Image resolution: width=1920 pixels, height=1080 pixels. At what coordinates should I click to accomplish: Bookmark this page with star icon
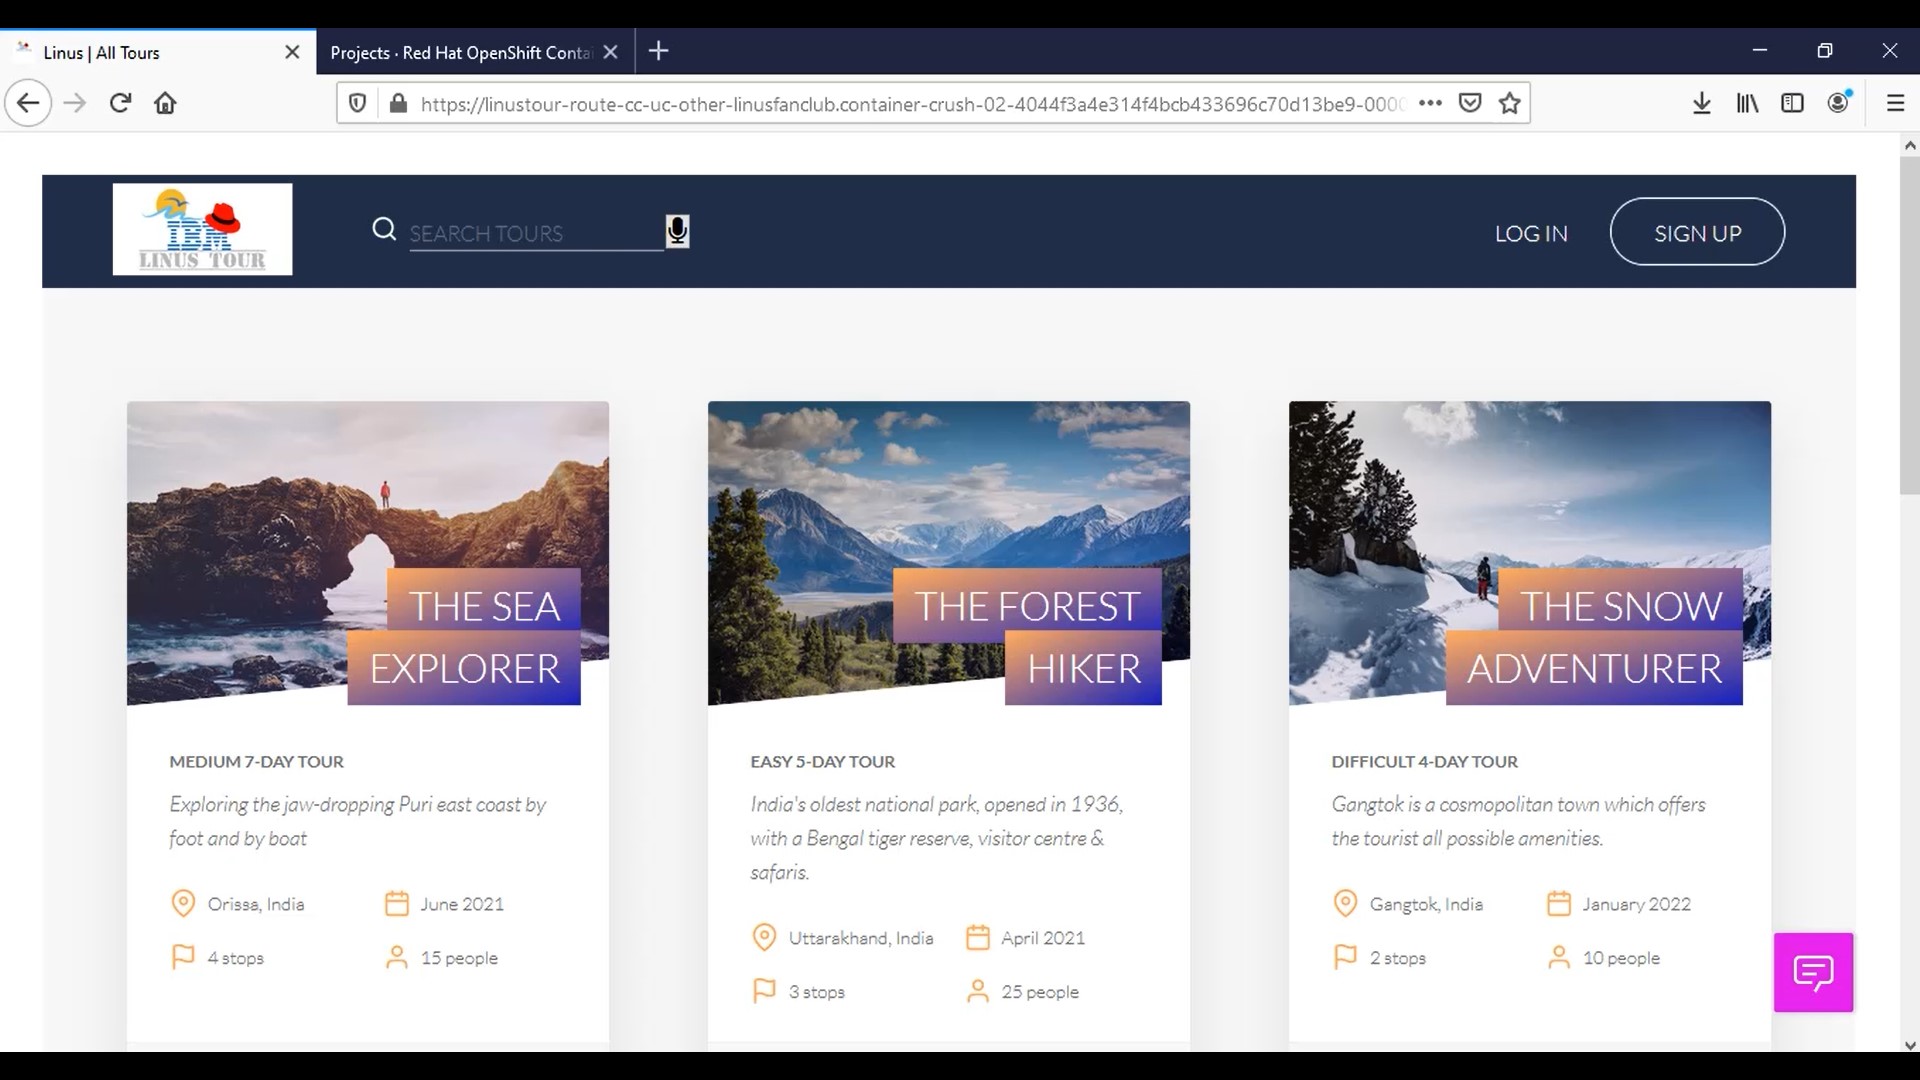coord(1509,103)
